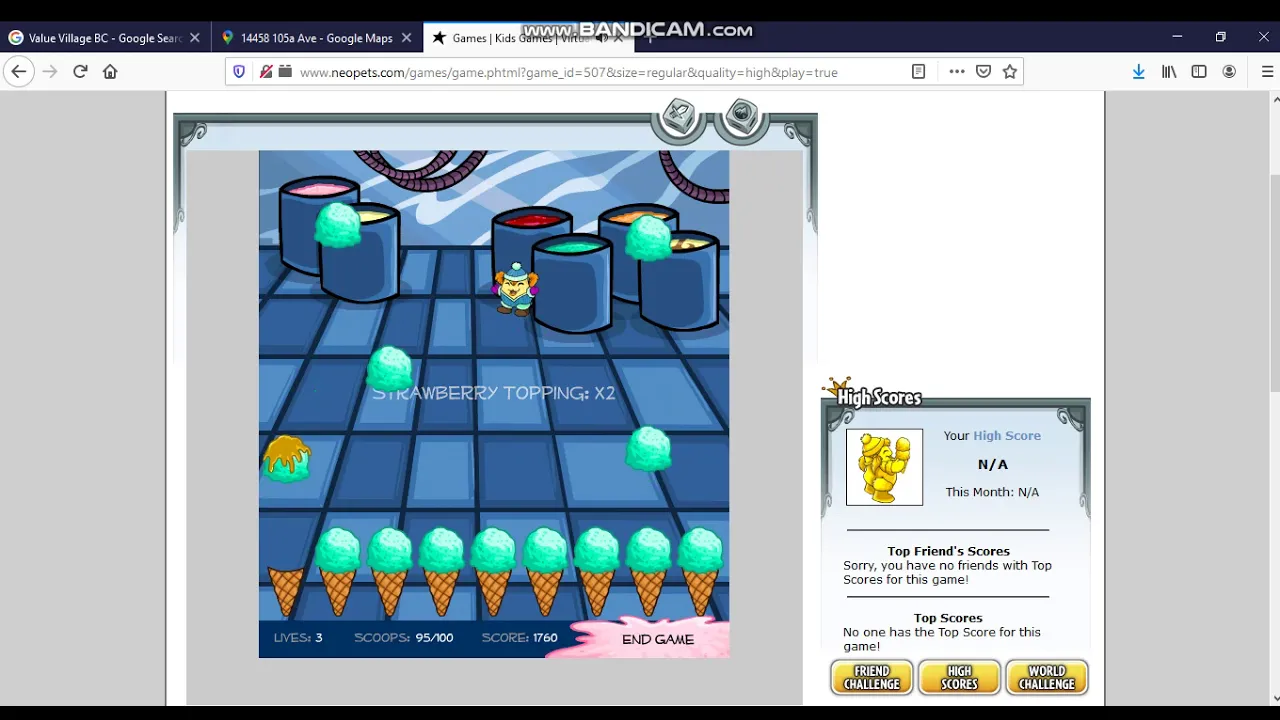Image resolution: width=1280 pixels, height=720 pixels.
Task: Save the page to Pocket
Action: (x=984, y=71)
